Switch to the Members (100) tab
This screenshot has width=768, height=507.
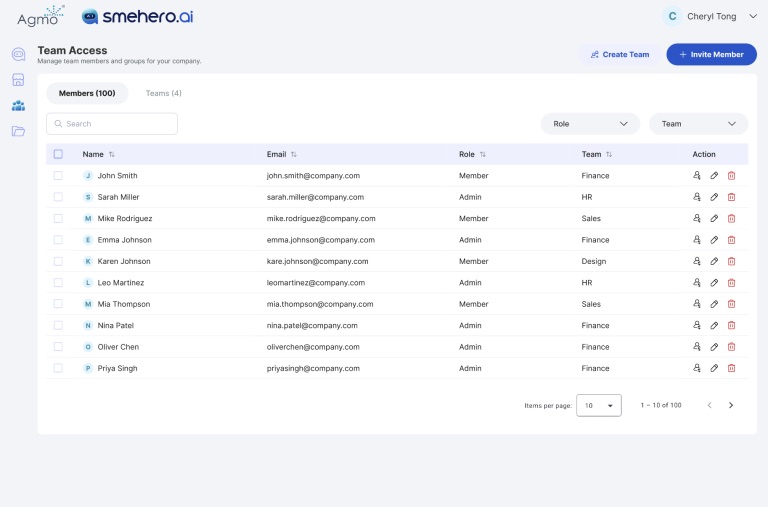pyautogui.click(x=87, y=93)
